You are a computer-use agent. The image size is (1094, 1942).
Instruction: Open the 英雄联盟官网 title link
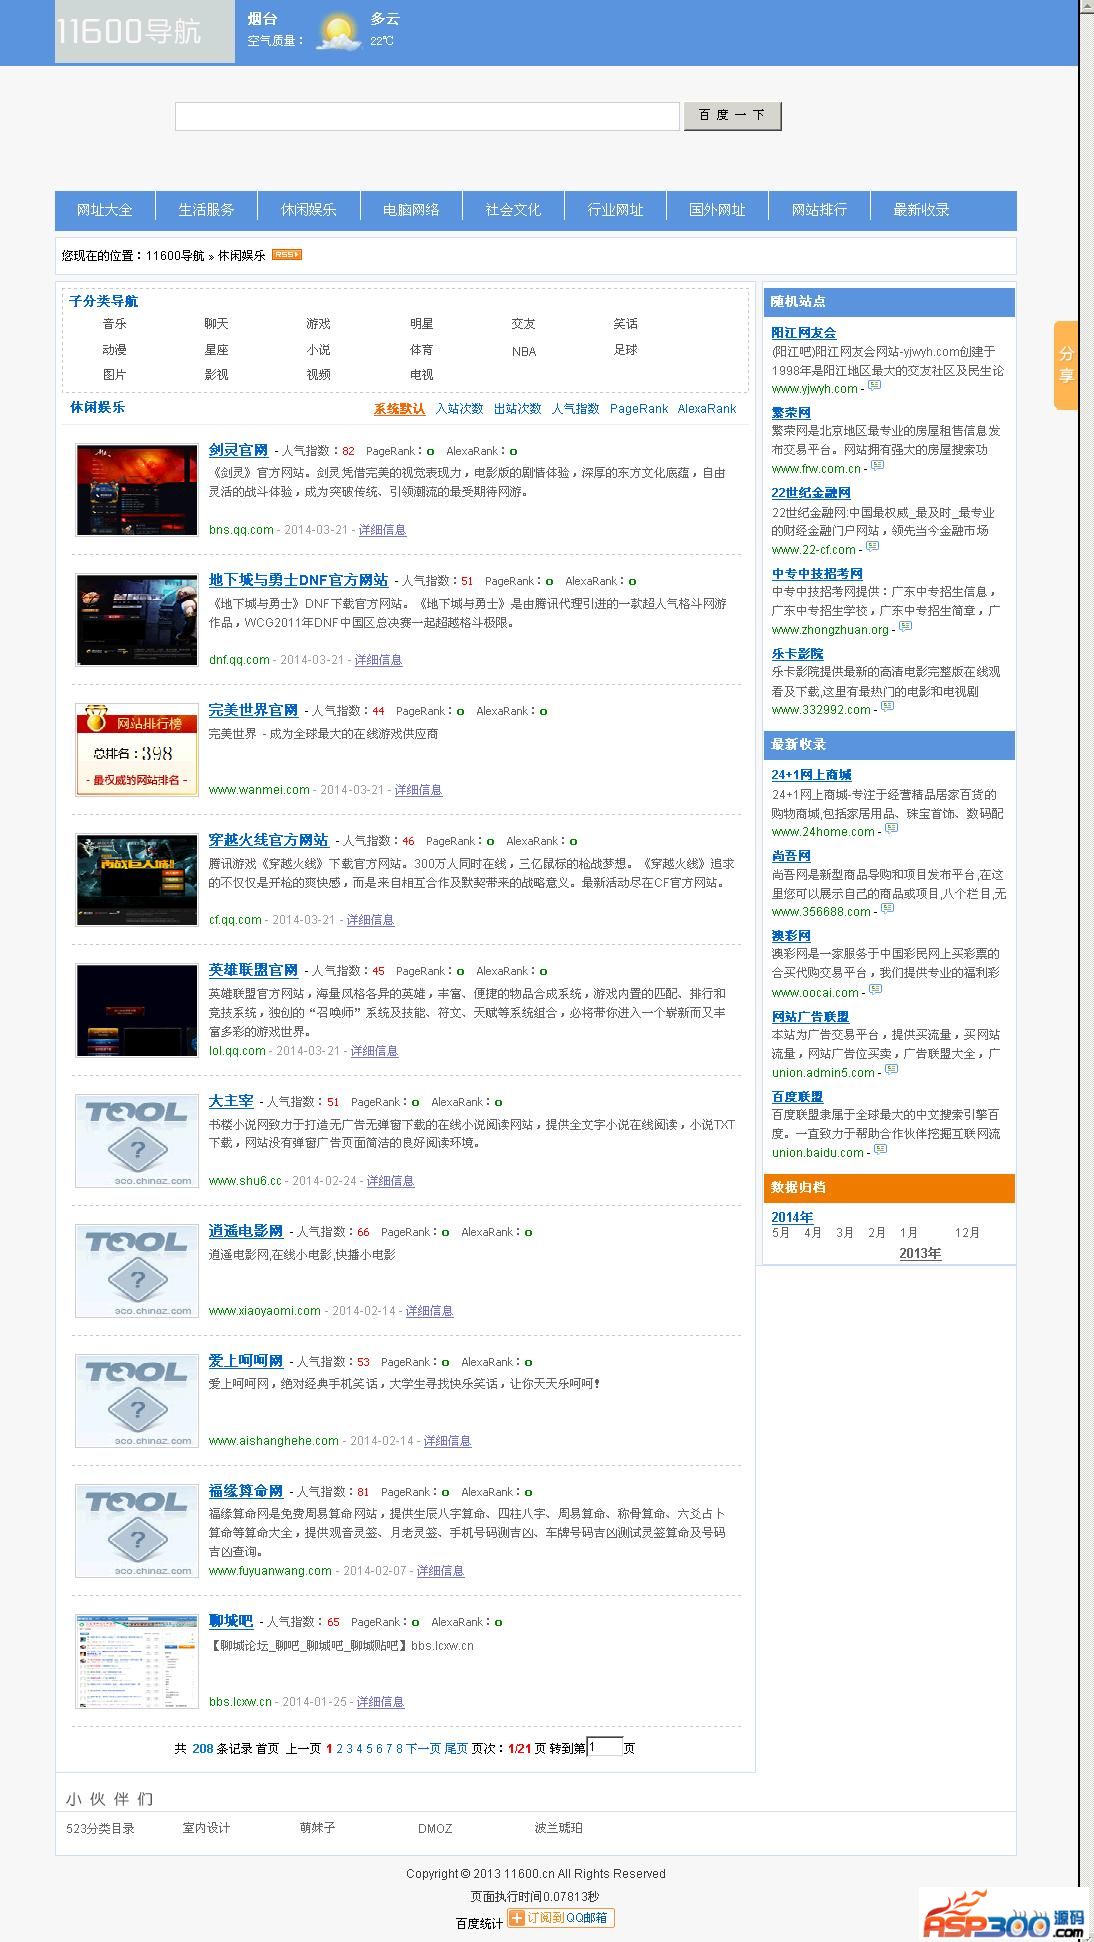coord(253,970)
